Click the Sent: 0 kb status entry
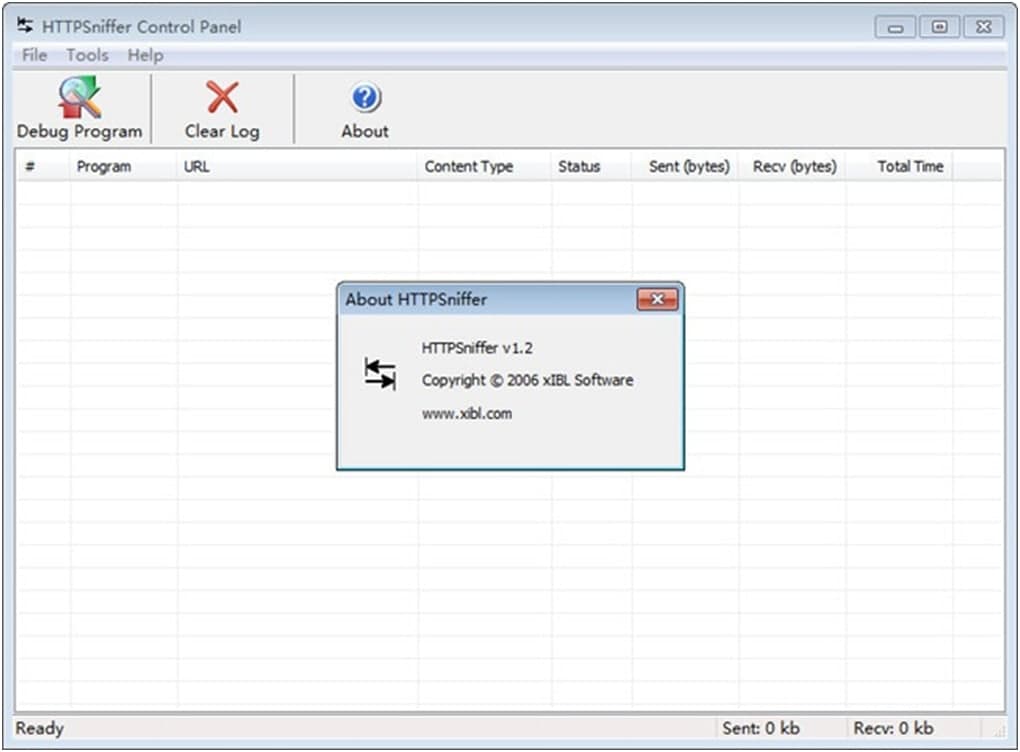 coord(760,729)
